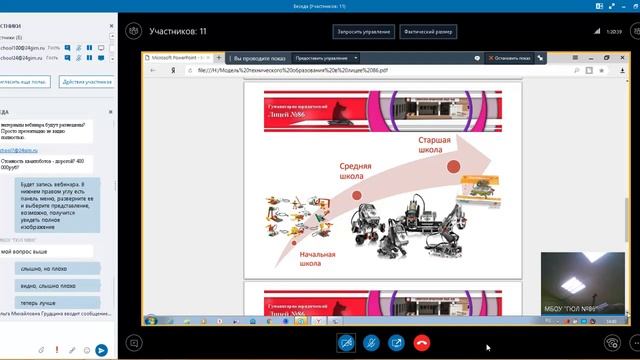The image size is (640, 360).
Task: Open the participants list icon beside Участников: 11
Action: 133,31
